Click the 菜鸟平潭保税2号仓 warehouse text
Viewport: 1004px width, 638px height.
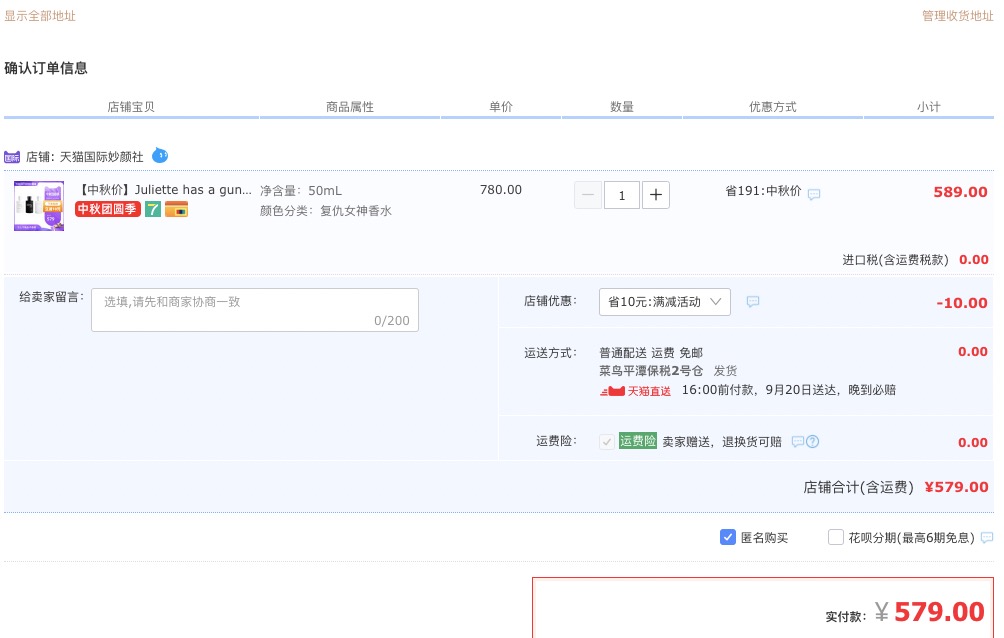651,371
